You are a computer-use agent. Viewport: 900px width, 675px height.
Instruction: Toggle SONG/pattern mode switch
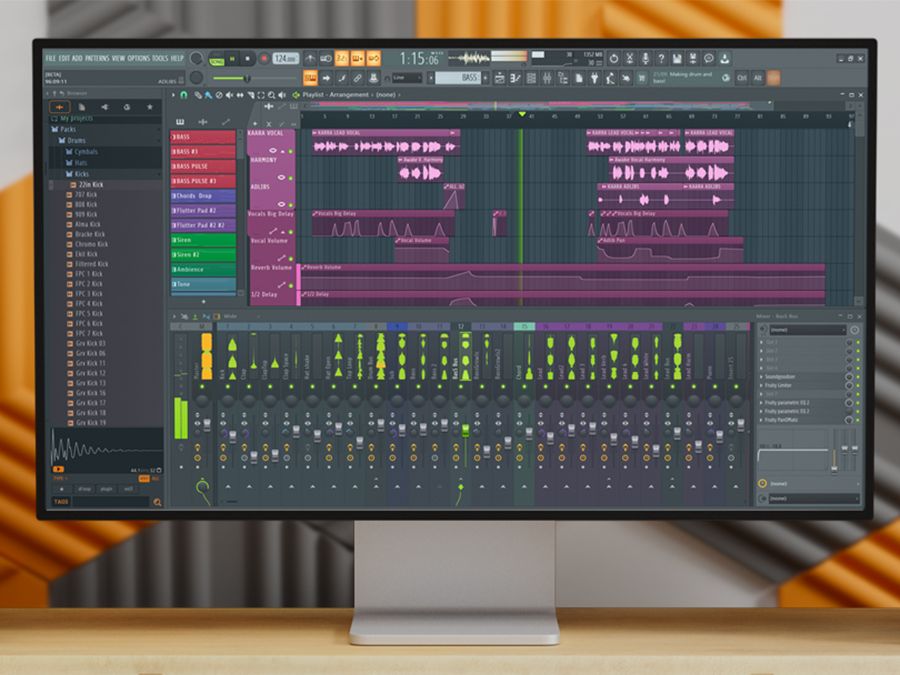(217, 61)
